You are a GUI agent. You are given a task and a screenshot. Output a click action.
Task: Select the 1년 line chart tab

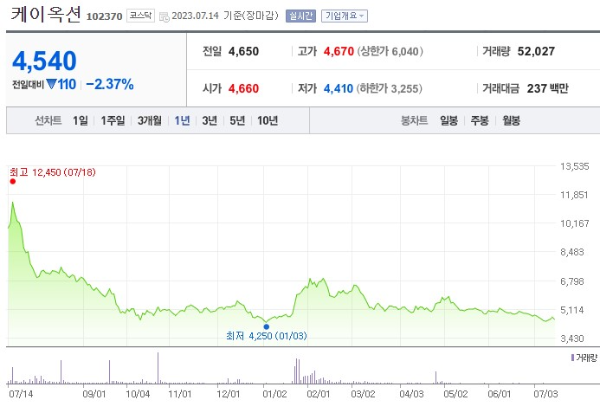[x=182, y=121]
